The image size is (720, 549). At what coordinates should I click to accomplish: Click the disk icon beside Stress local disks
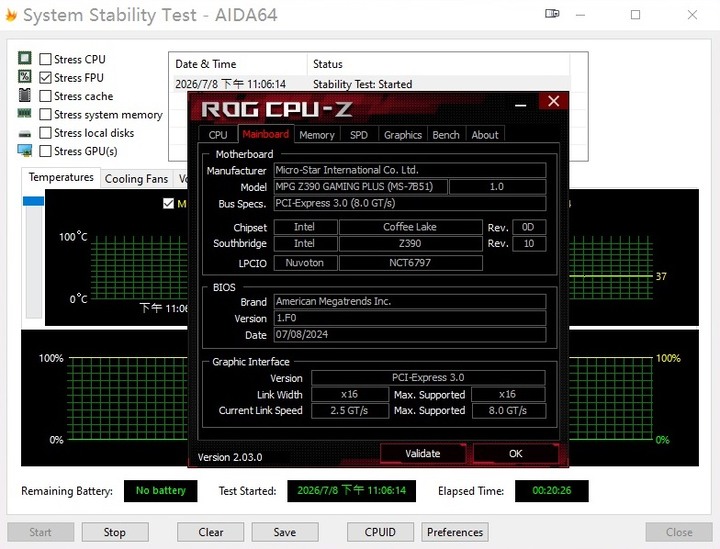click(x=25, y=134)
